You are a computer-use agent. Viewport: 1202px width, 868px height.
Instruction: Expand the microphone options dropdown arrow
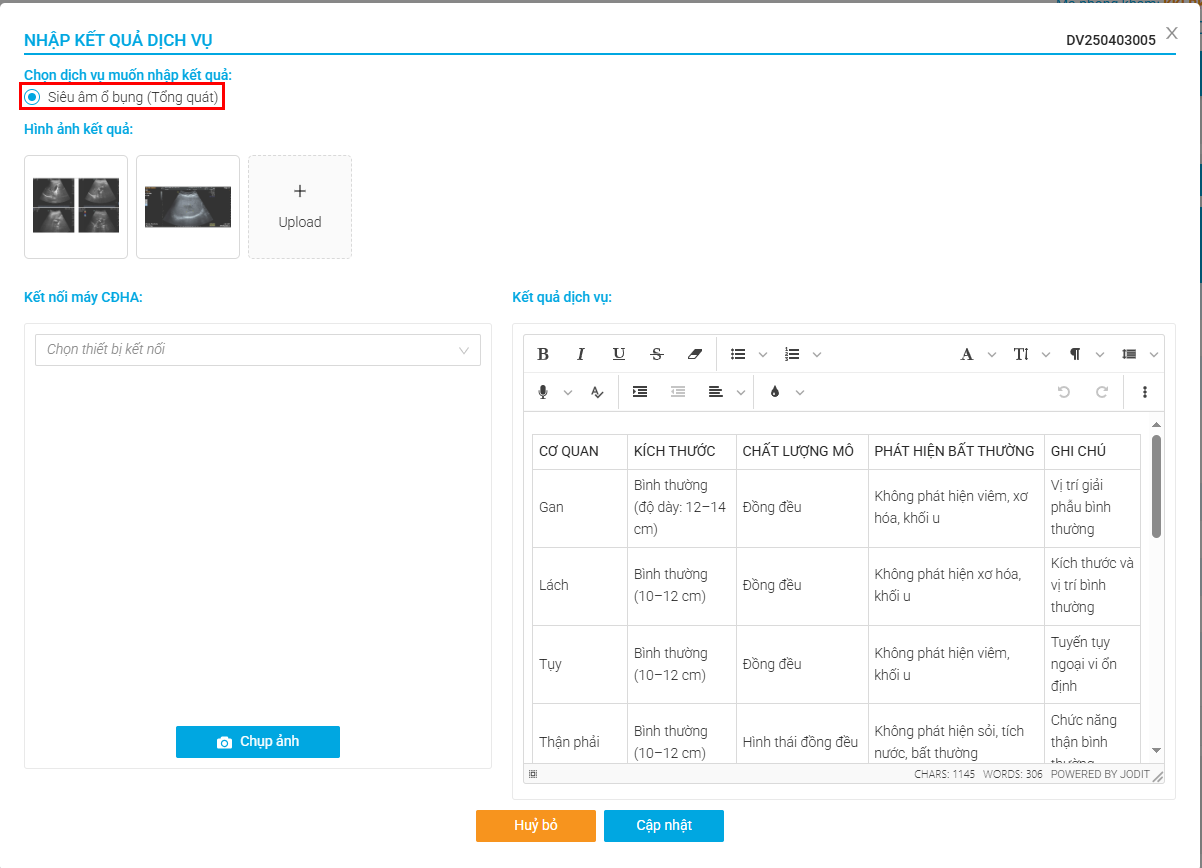pyautogui.click(x=568, y=392)
